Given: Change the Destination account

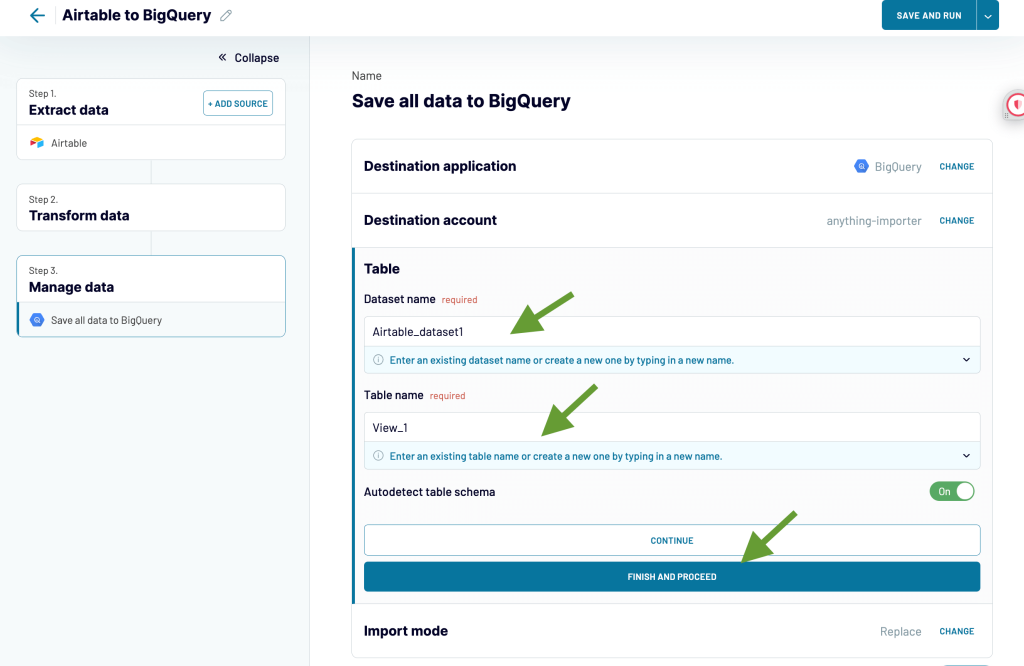Looking at the screenshot, I should (957, 221).
